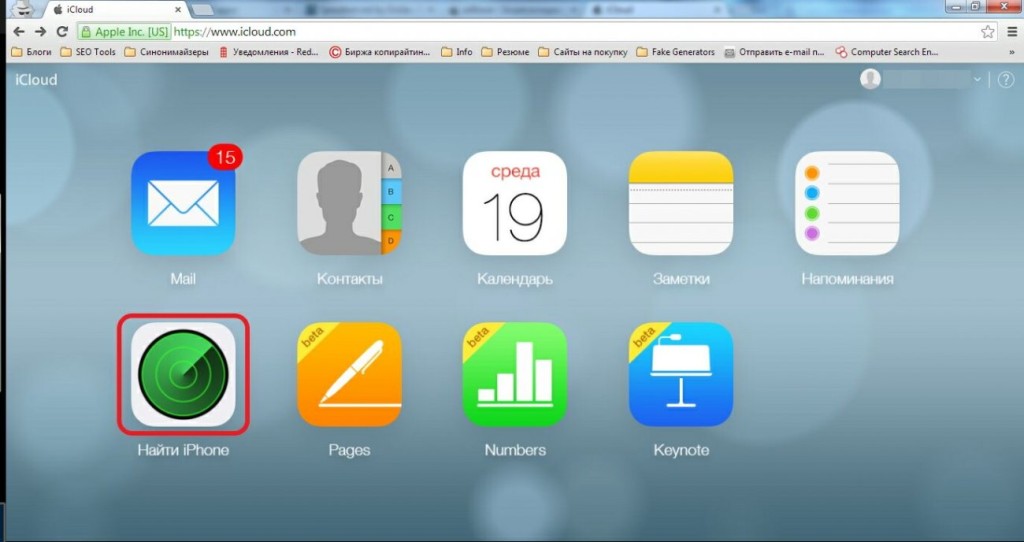Screen dimensions: 1024x542
Task: Open the Биржа копирайтин... bookmark
Action: click(380, 52)
